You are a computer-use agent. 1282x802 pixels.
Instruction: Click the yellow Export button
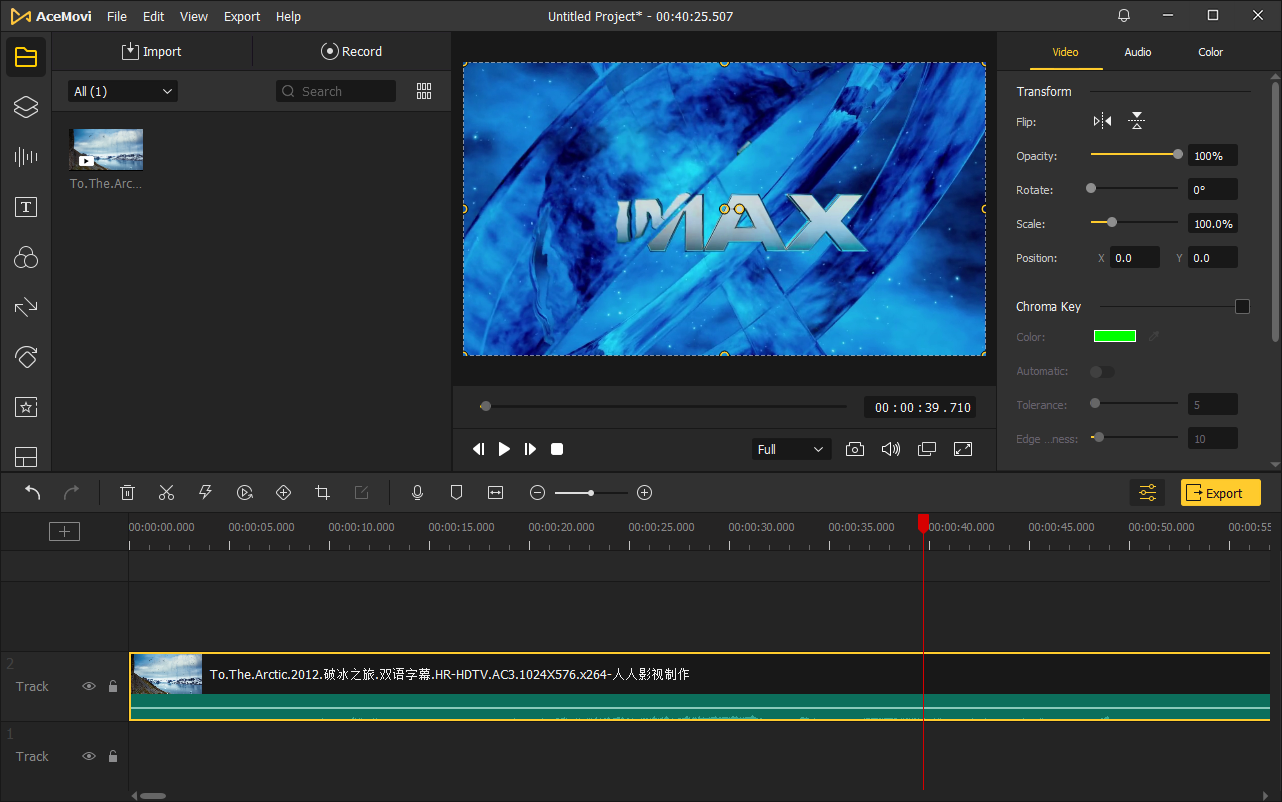pos(1221,492)
